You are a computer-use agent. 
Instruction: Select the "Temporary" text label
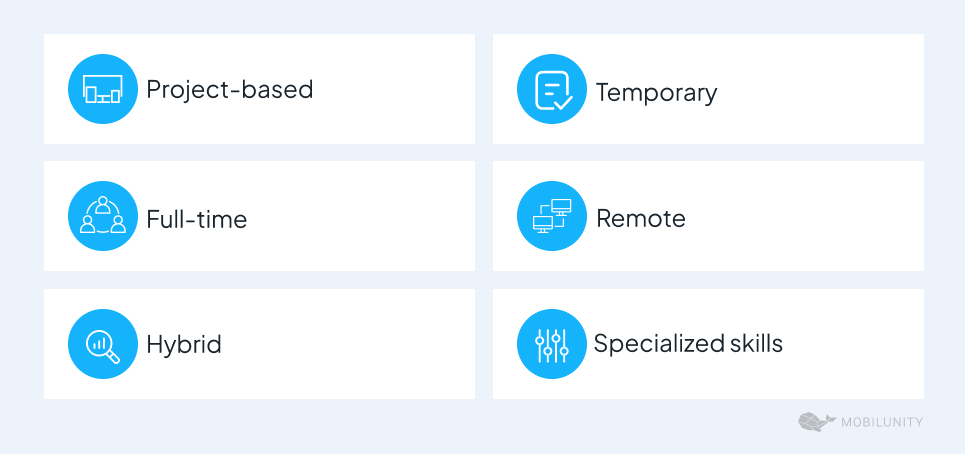pos(656,93)
